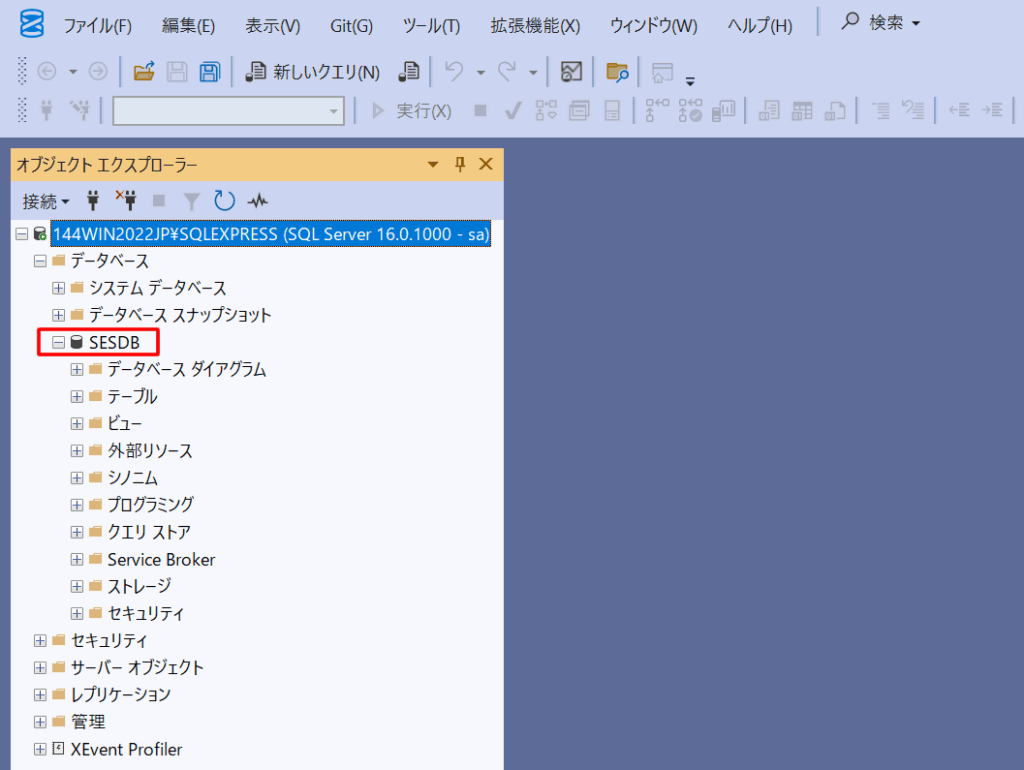Toggle auto-hide pin on Object Explorer panel
The height and width of the screenshot is (770, 1024).
pyautogui.click(x=460, y=164)
